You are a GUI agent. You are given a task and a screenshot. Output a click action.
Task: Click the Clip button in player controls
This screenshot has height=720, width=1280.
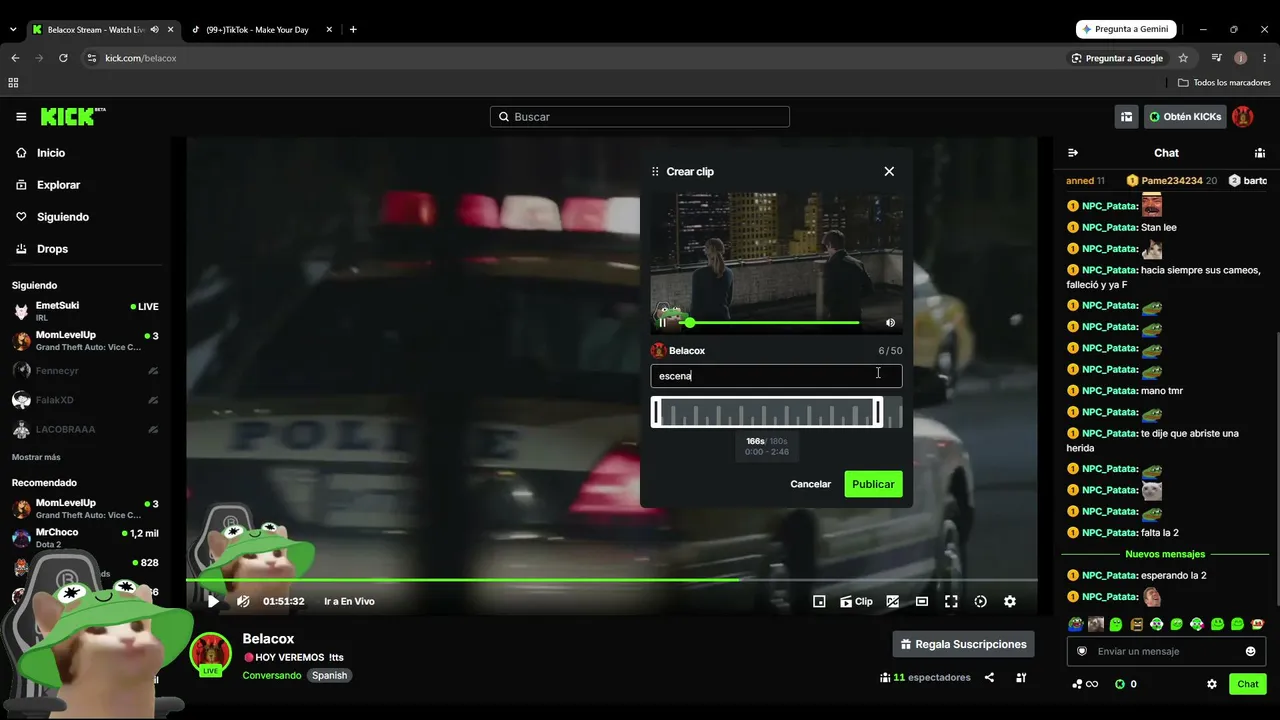tap(856, 601)
